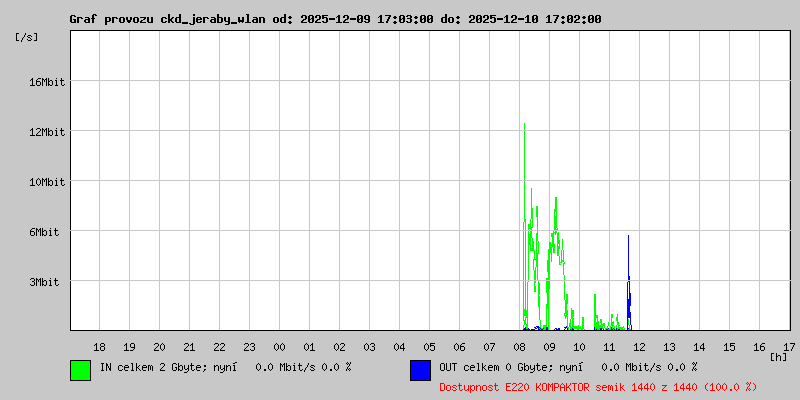Click the '11' hour label on x-axis
800x400 pixels.
[x=610, y=347]
